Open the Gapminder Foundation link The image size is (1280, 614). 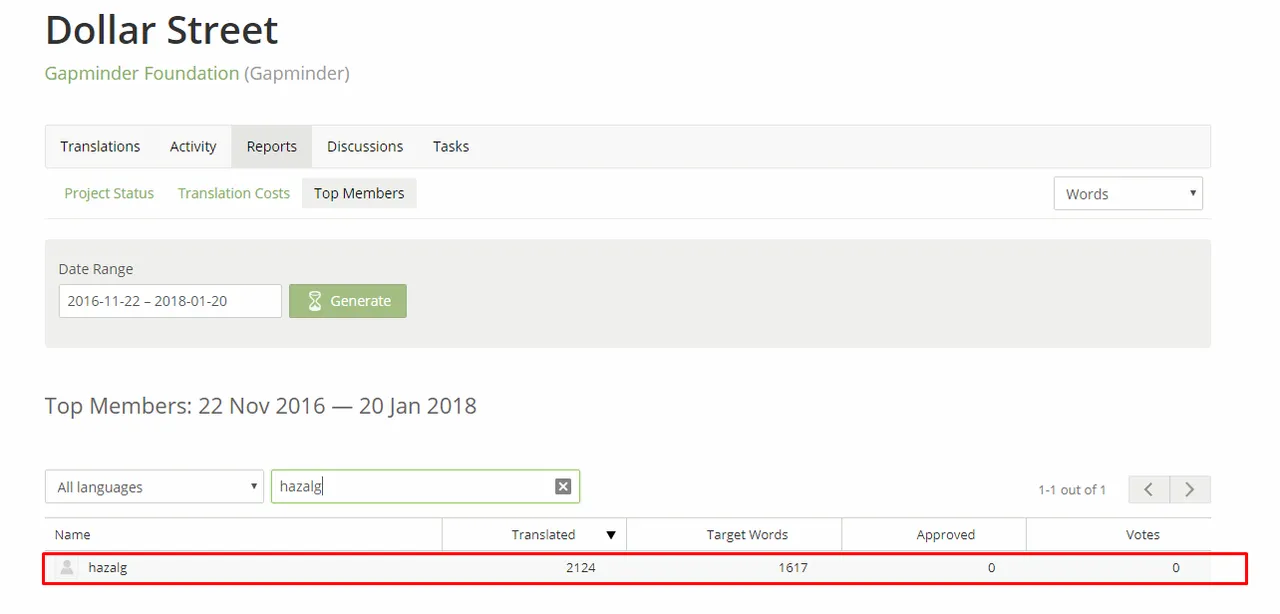point(142,73)
